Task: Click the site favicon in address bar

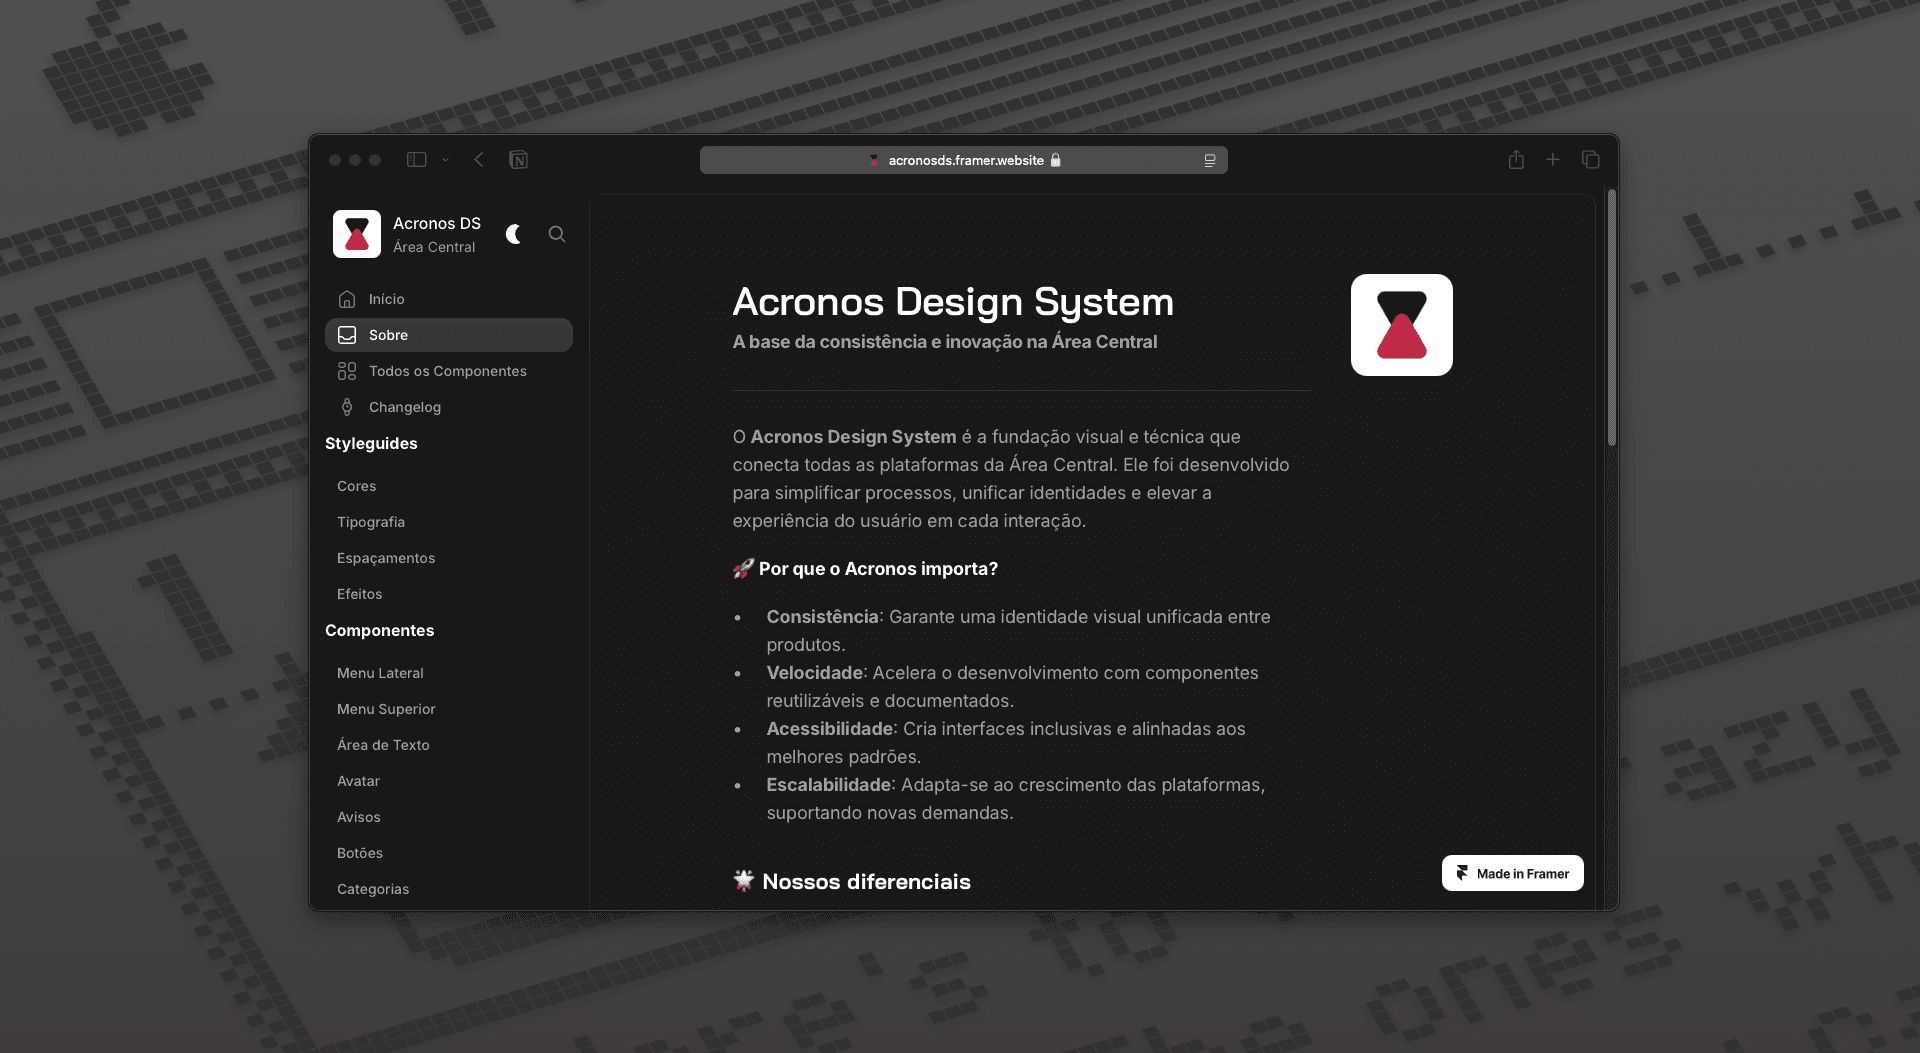Action: 875,160
